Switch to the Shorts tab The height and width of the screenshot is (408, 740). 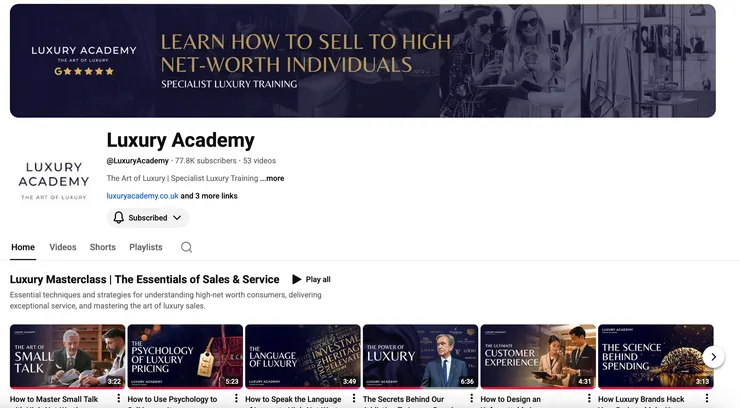(x=102, y=247)
